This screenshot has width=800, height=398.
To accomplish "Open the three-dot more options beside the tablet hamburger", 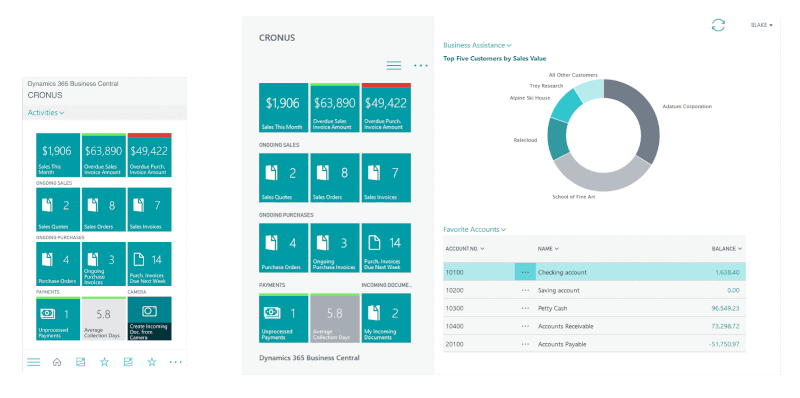I will click(421, 65).
